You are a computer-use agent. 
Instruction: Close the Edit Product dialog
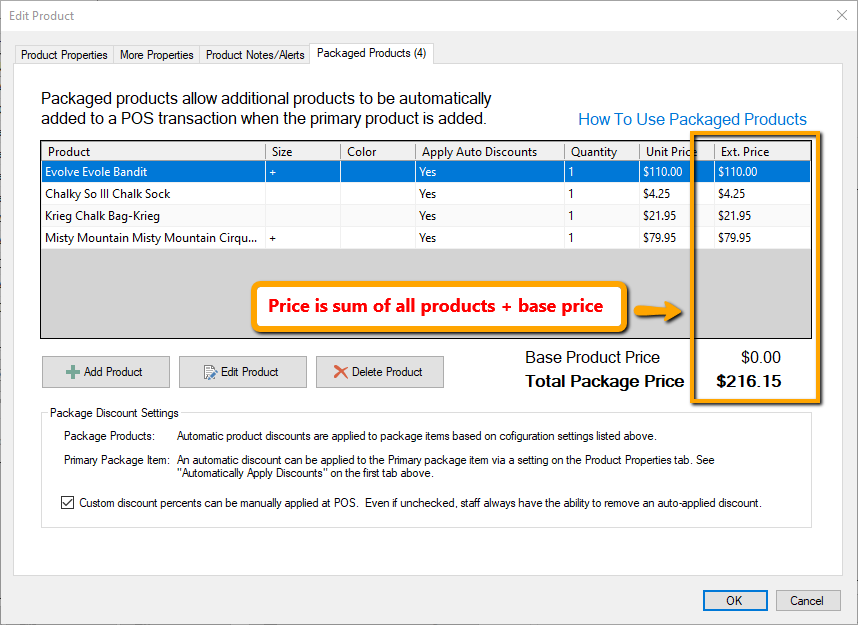pos(842,15)
